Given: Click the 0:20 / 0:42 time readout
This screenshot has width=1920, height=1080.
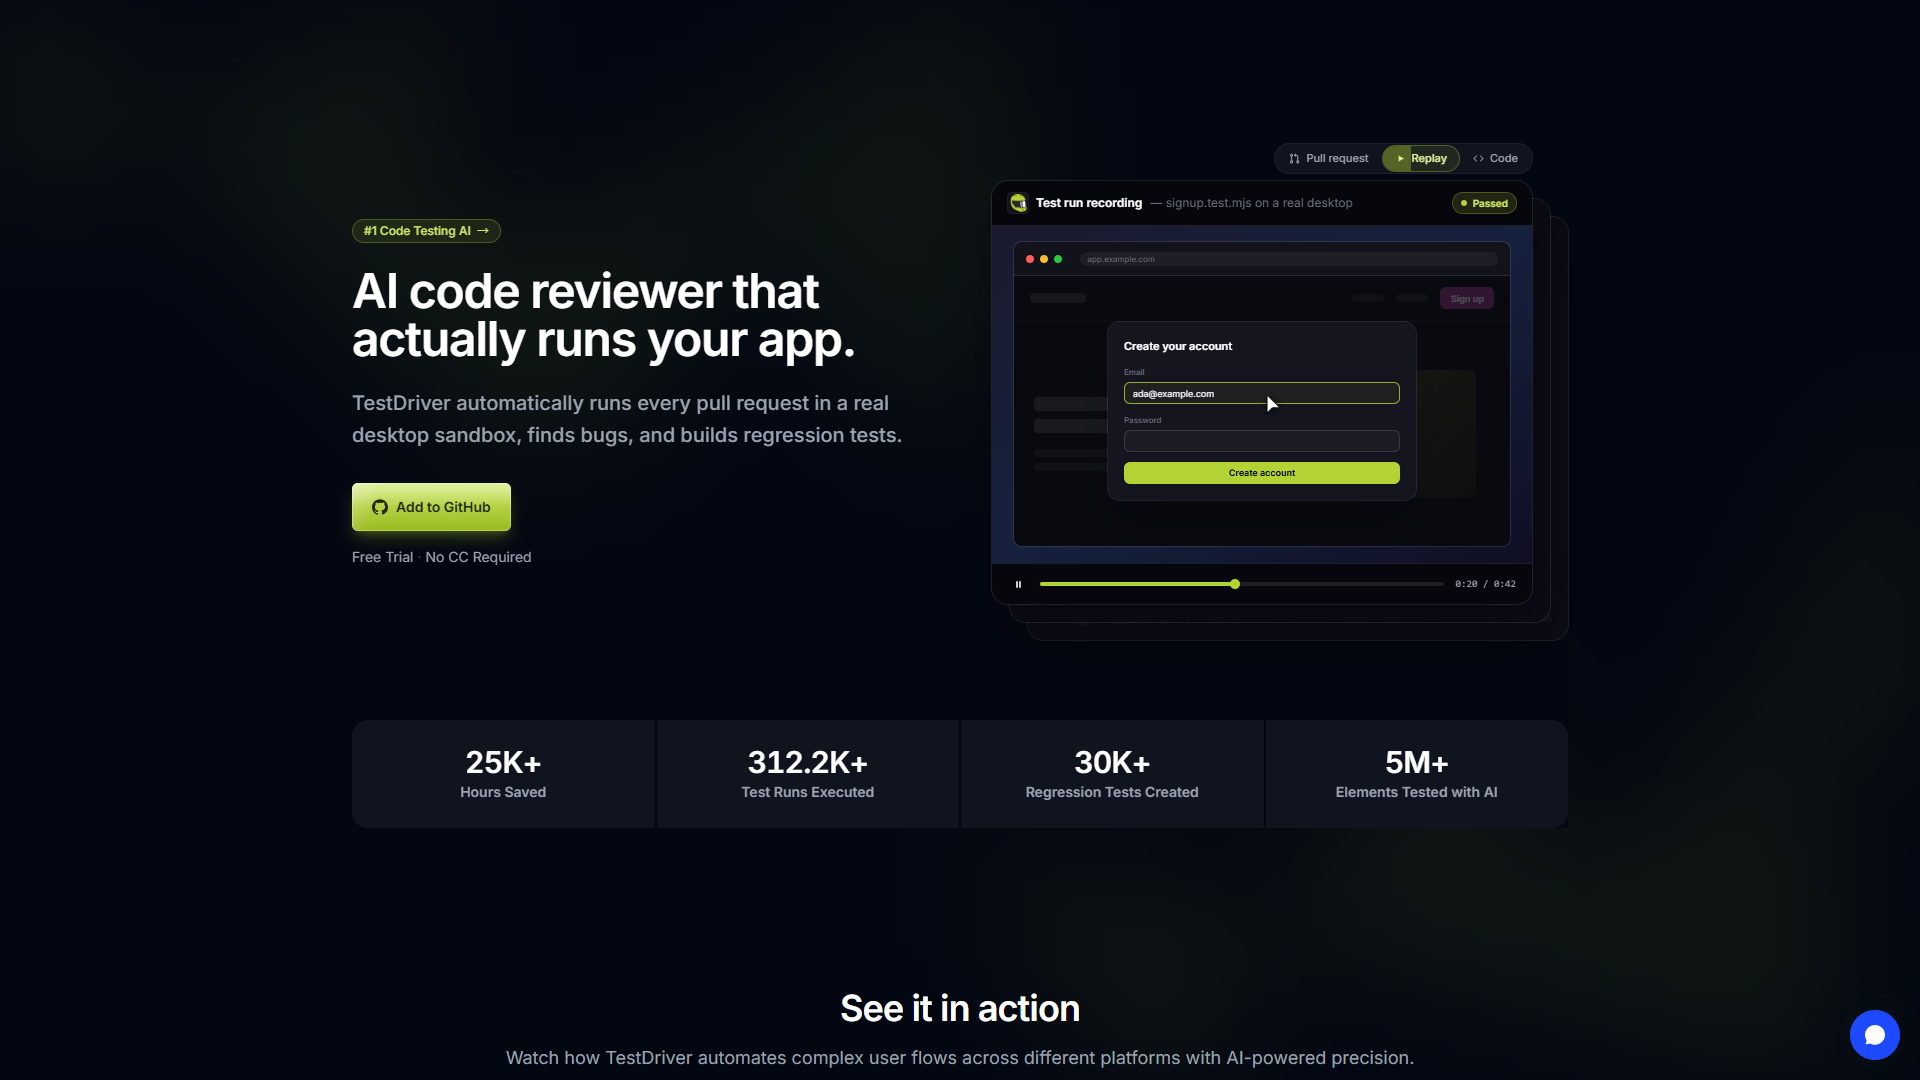Looking at the screenshot, I should [x=1485, y=584].
